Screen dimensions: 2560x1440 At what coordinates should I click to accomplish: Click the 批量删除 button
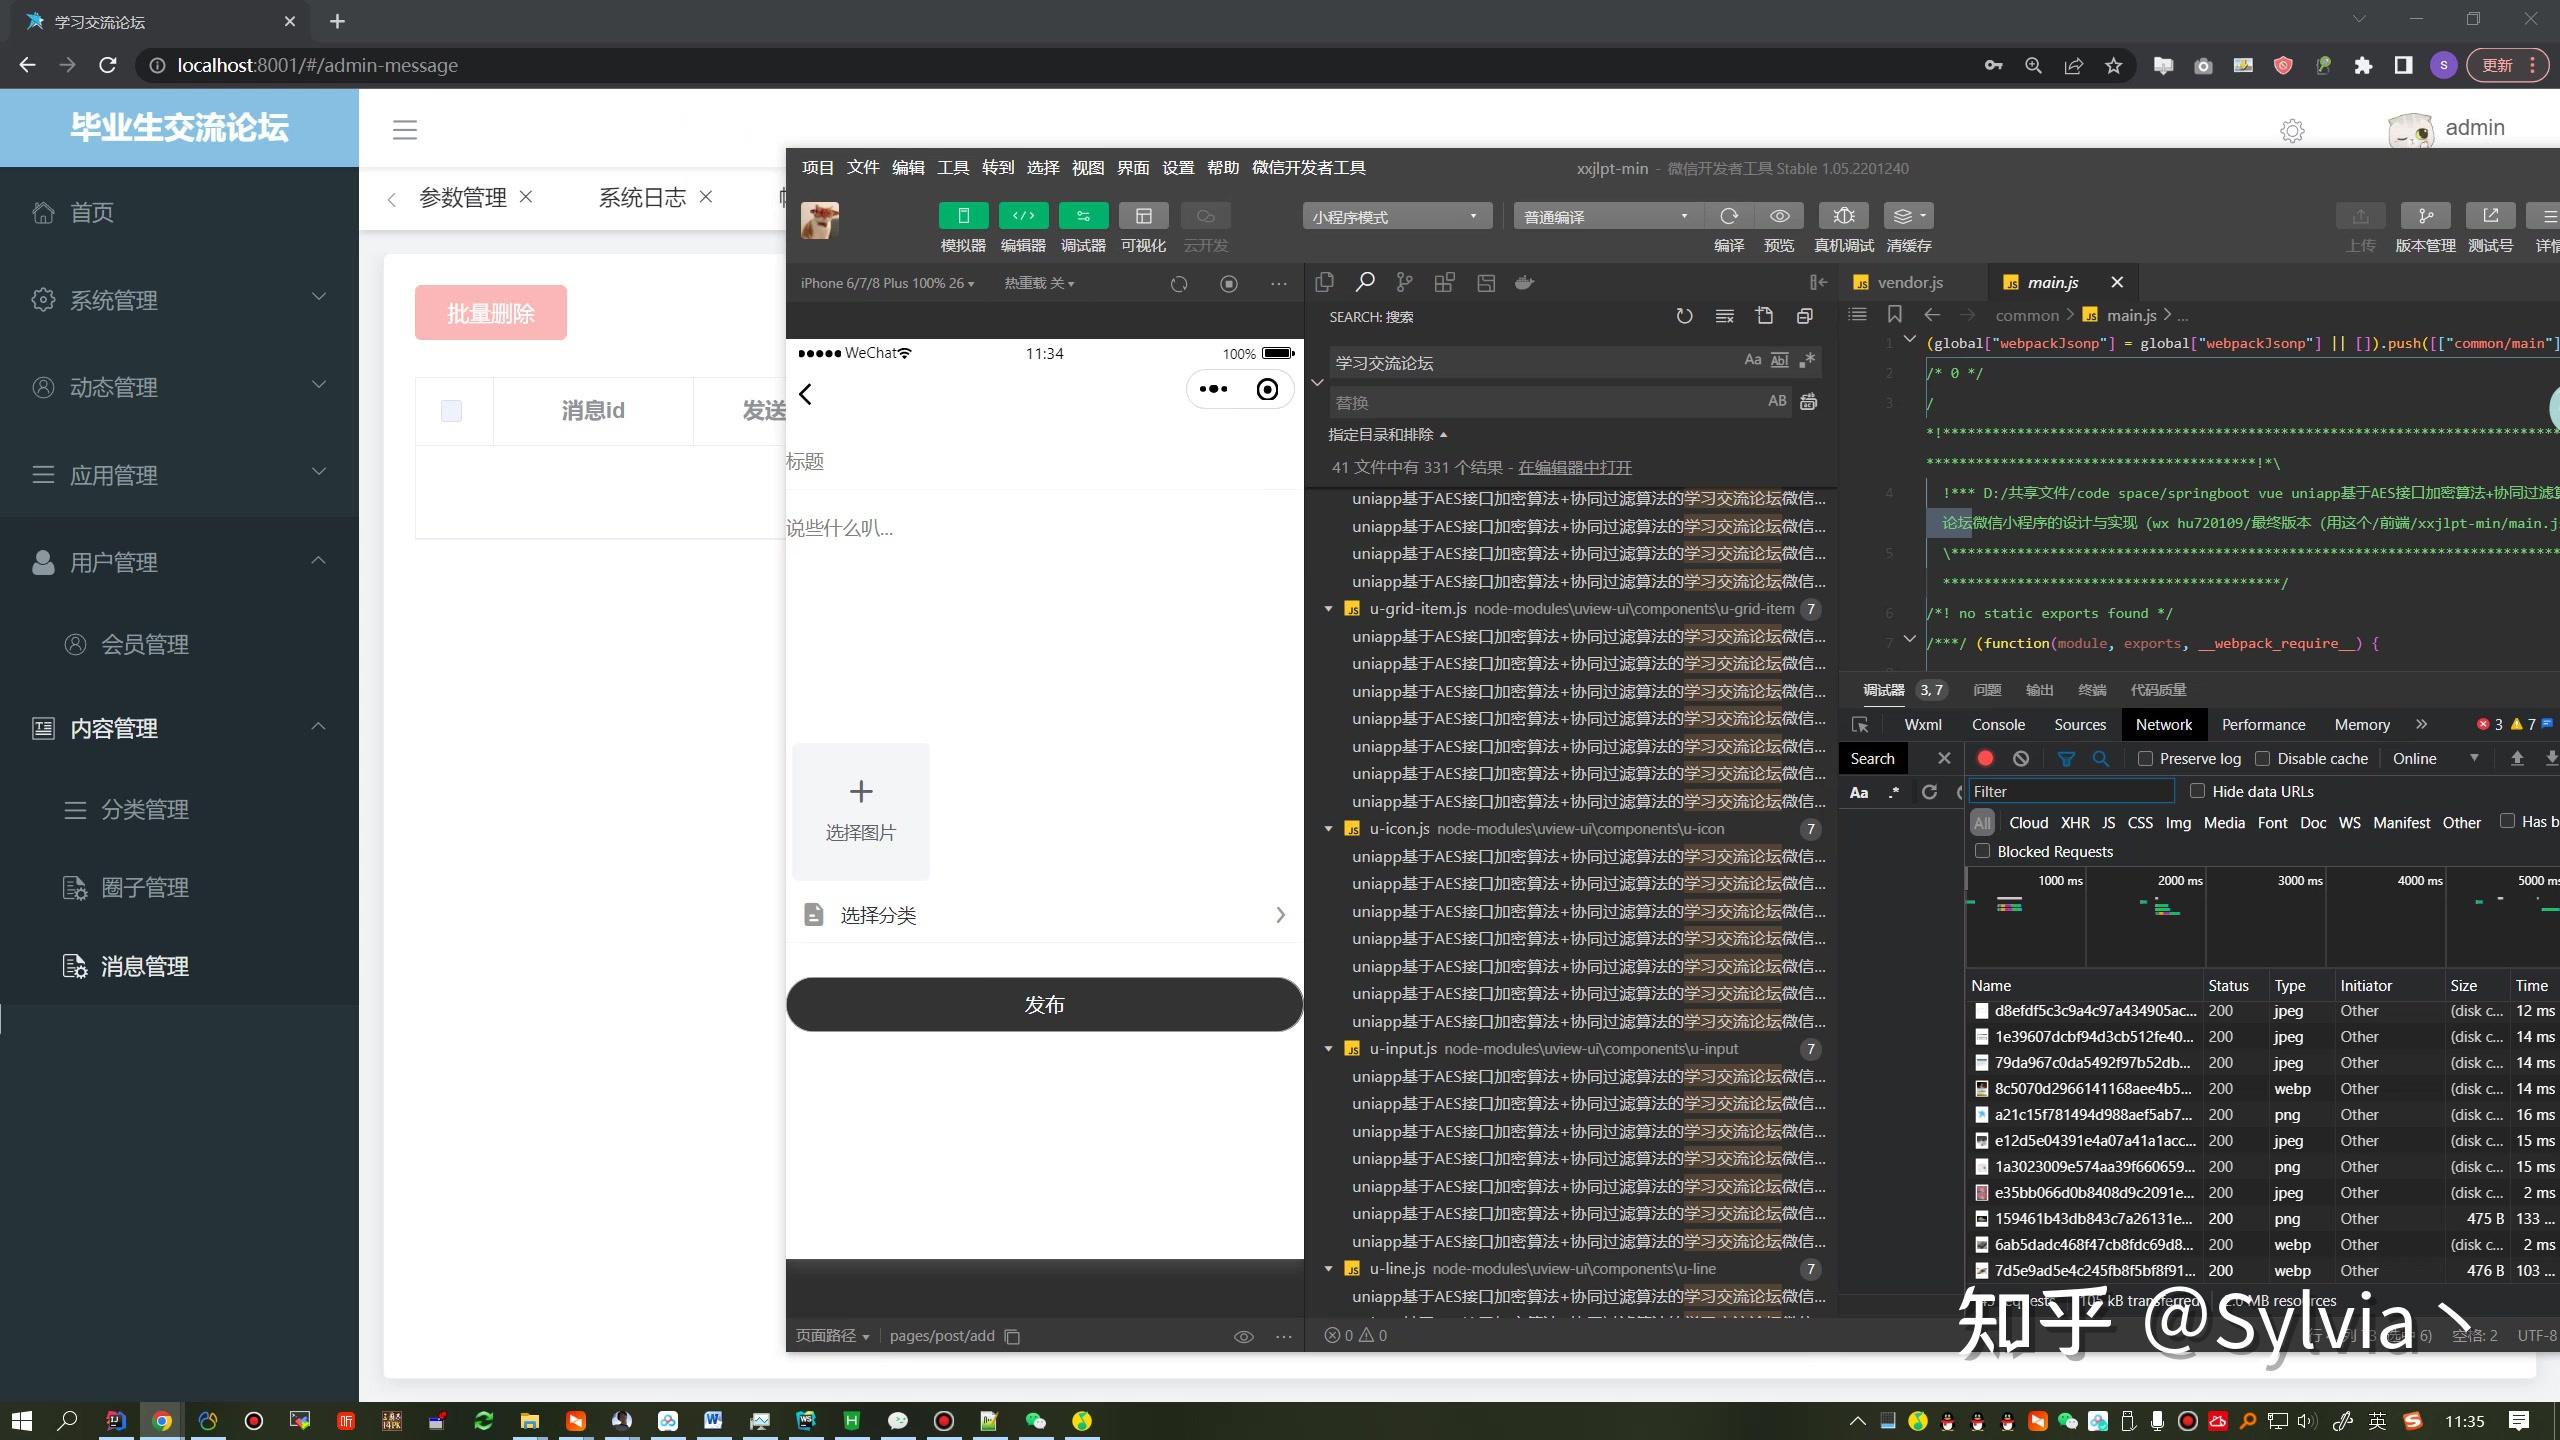(490, 312)
